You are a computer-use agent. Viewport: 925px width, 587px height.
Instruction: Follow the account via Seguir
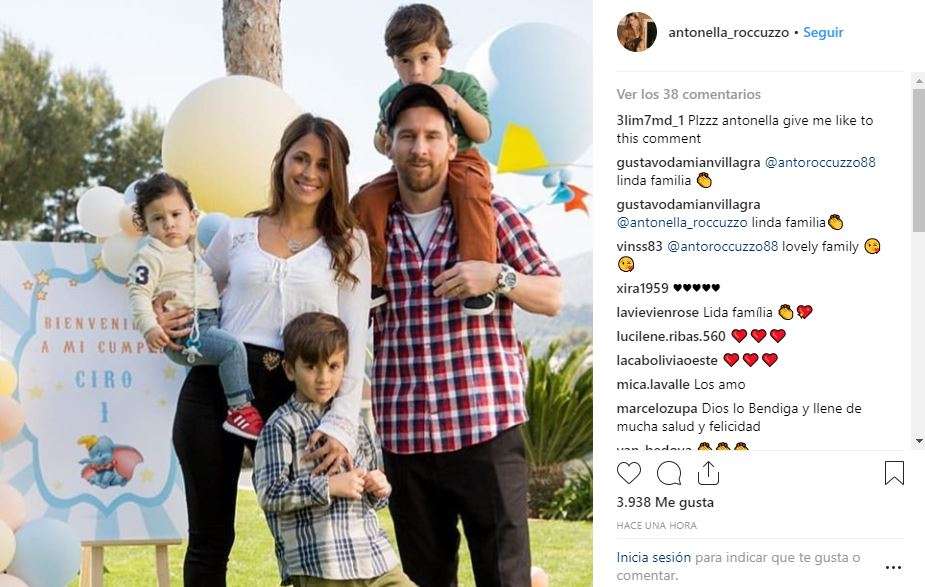tap(823, 32)
